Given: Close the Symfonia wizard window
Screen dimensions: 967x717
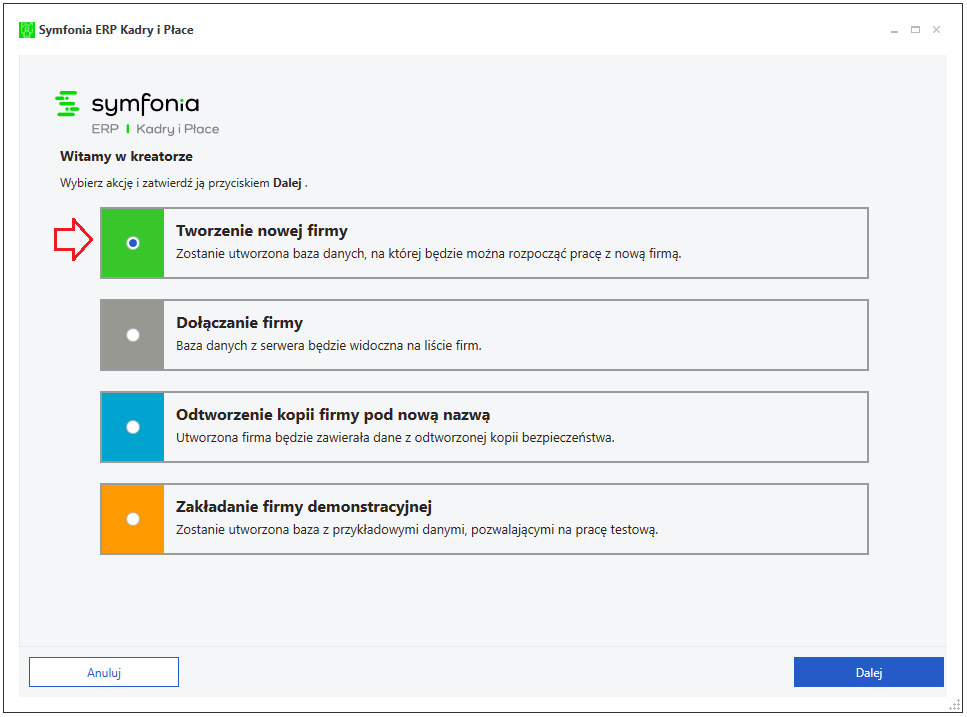Looking at the screenshot, I should (936, 30).
